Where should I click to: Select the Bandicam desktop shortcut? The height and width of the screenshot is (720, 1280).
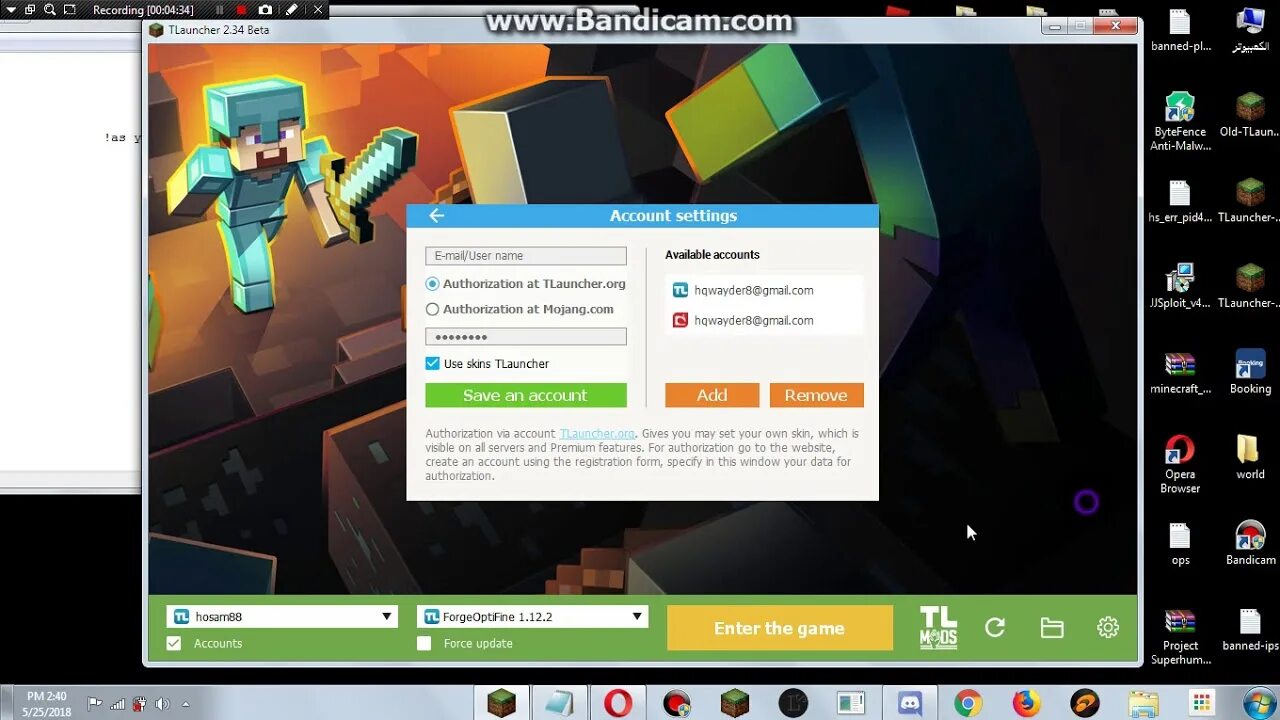pyautogui.click(x=1250, y=543)
